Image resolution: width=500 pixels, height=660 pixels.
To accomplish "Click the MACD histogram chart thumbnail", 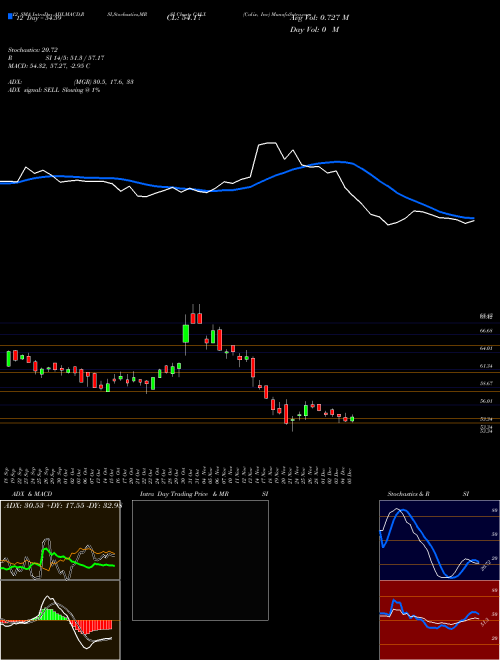I will click(60, 620).
